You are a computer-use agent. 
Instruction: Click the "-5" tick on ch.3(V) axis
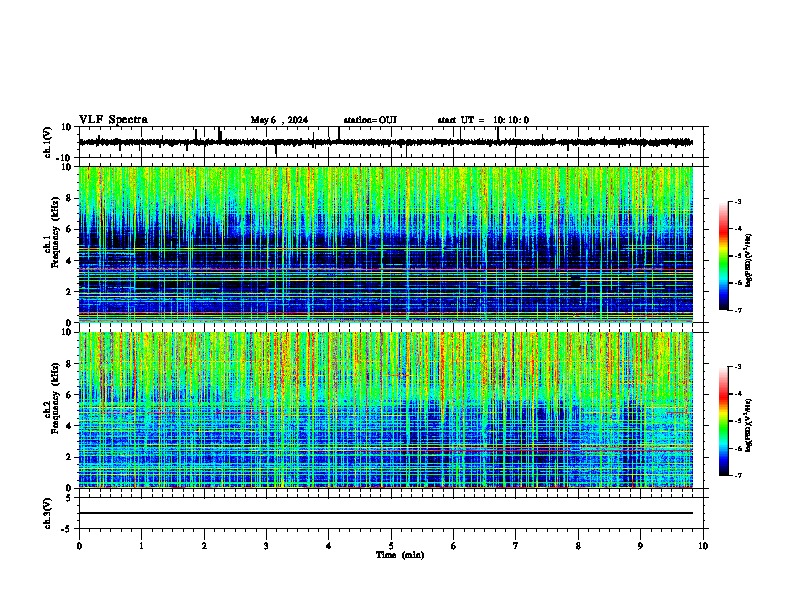tap(67, 529)
